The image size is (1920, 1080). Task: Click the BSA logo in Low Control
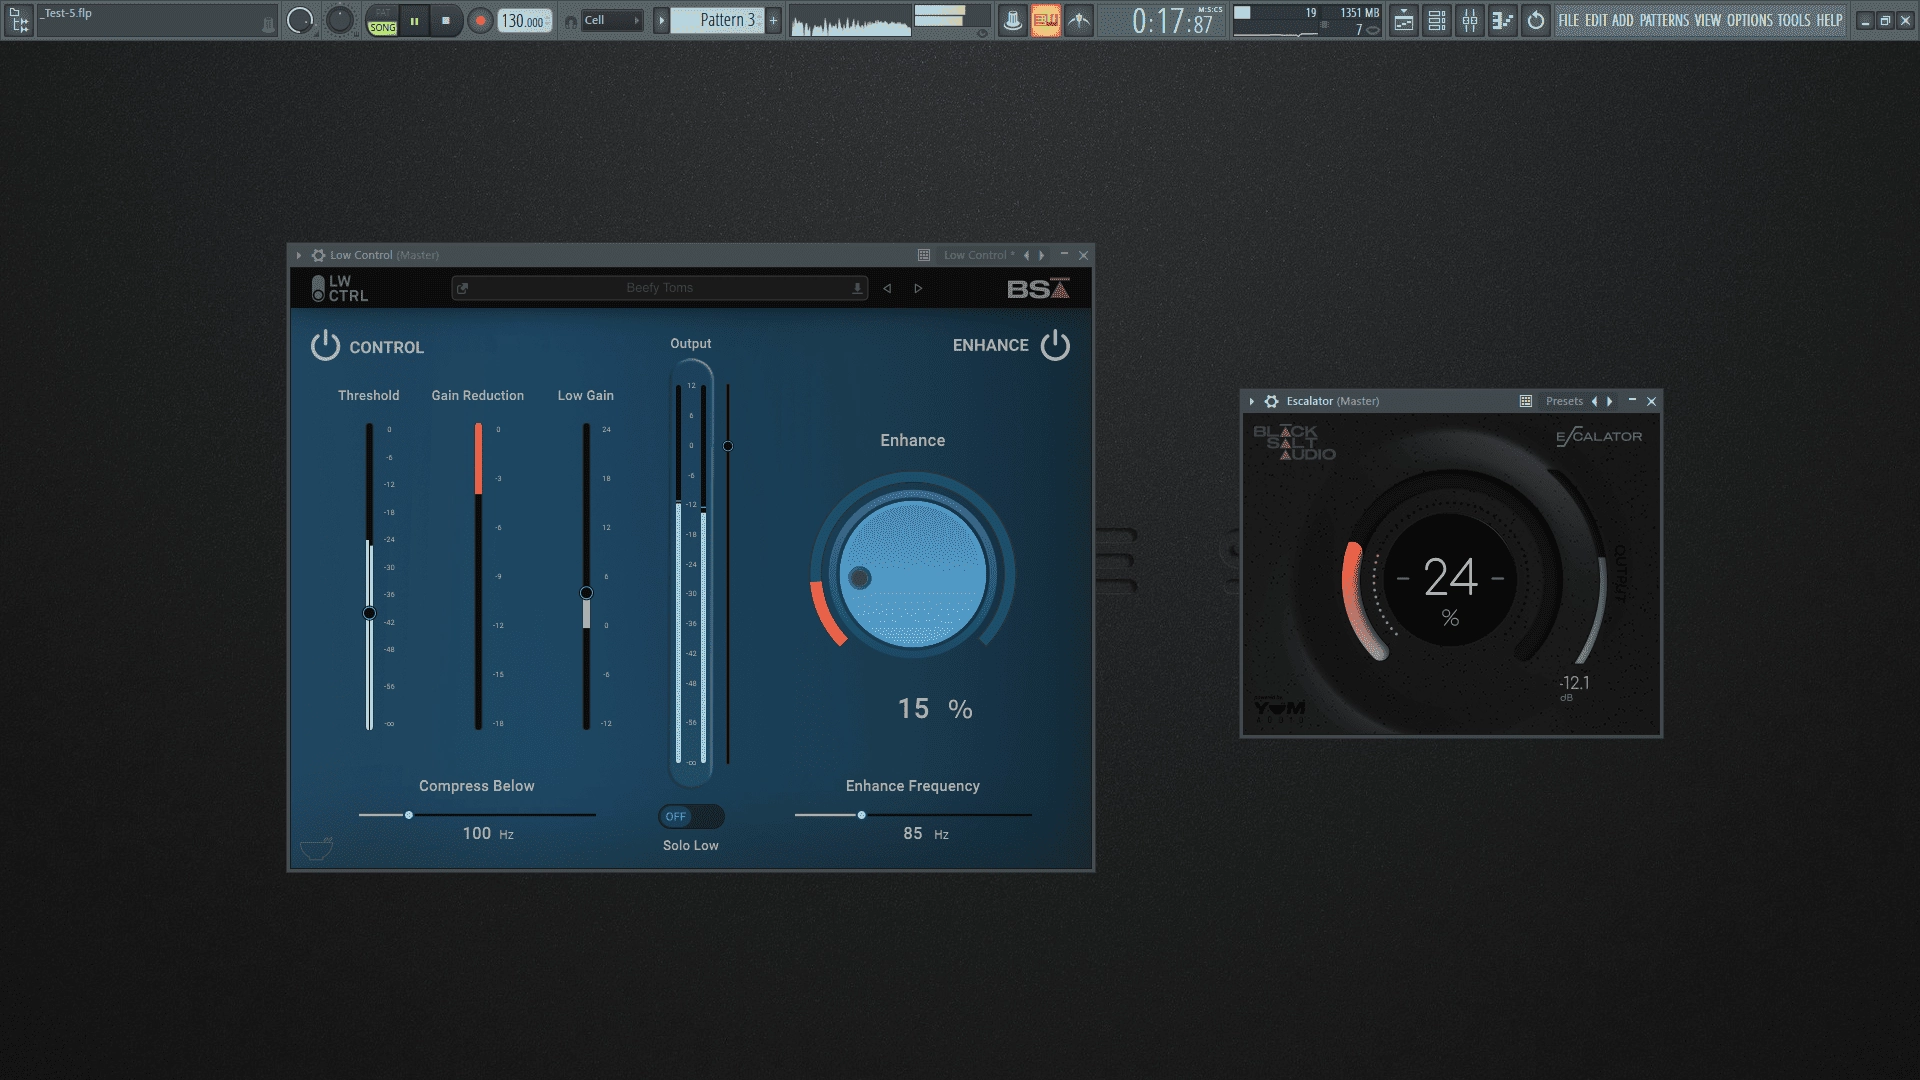tap(1038, 288)
